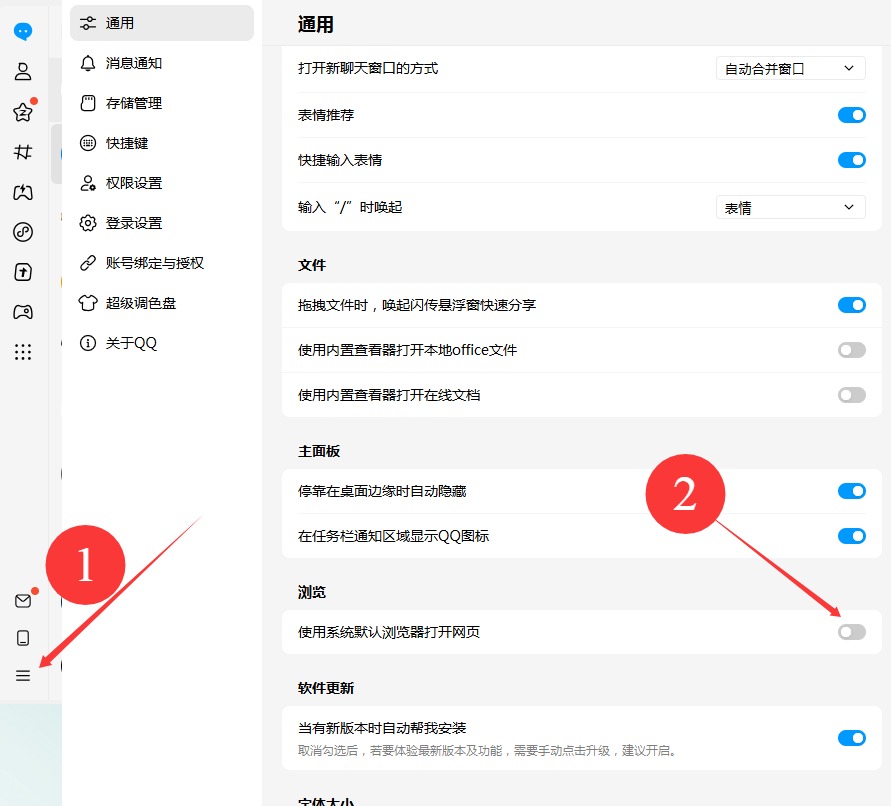891x806 pixels.
Task: Toggle off 当有新版本时自动帮我安装
Action: click(x=851, y=738)
